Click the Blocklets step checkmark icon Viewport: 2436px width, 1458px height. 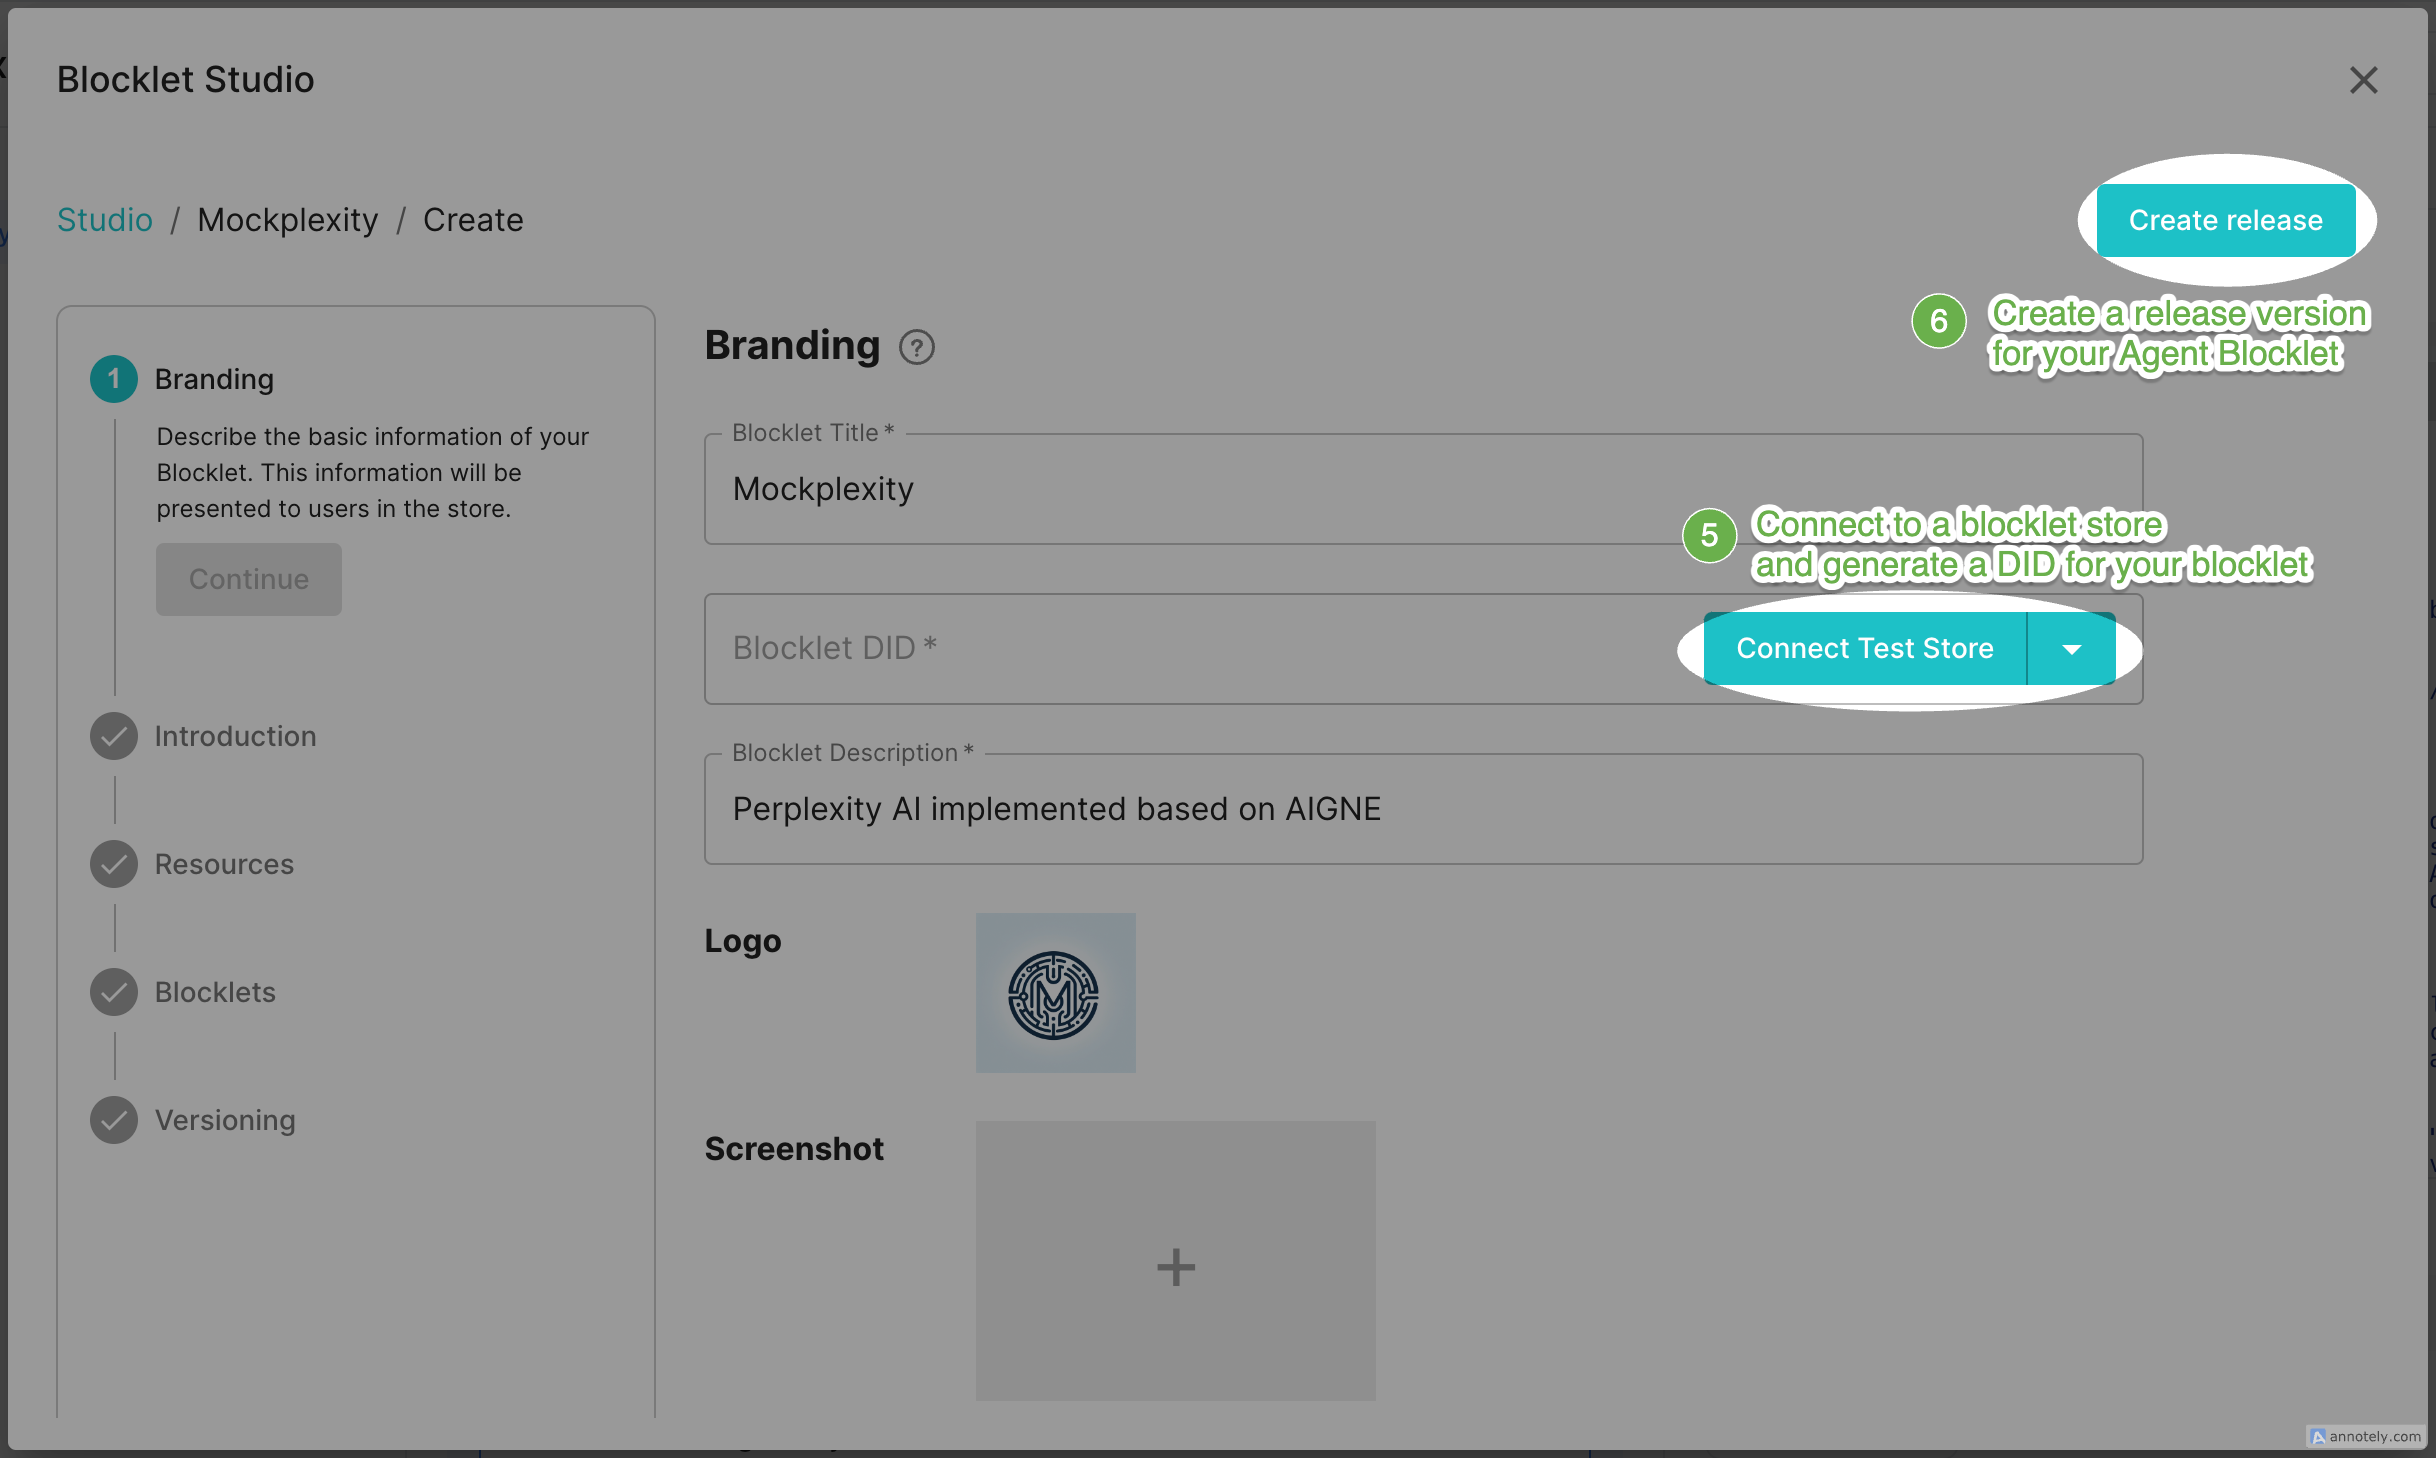(x=114, y=992)
